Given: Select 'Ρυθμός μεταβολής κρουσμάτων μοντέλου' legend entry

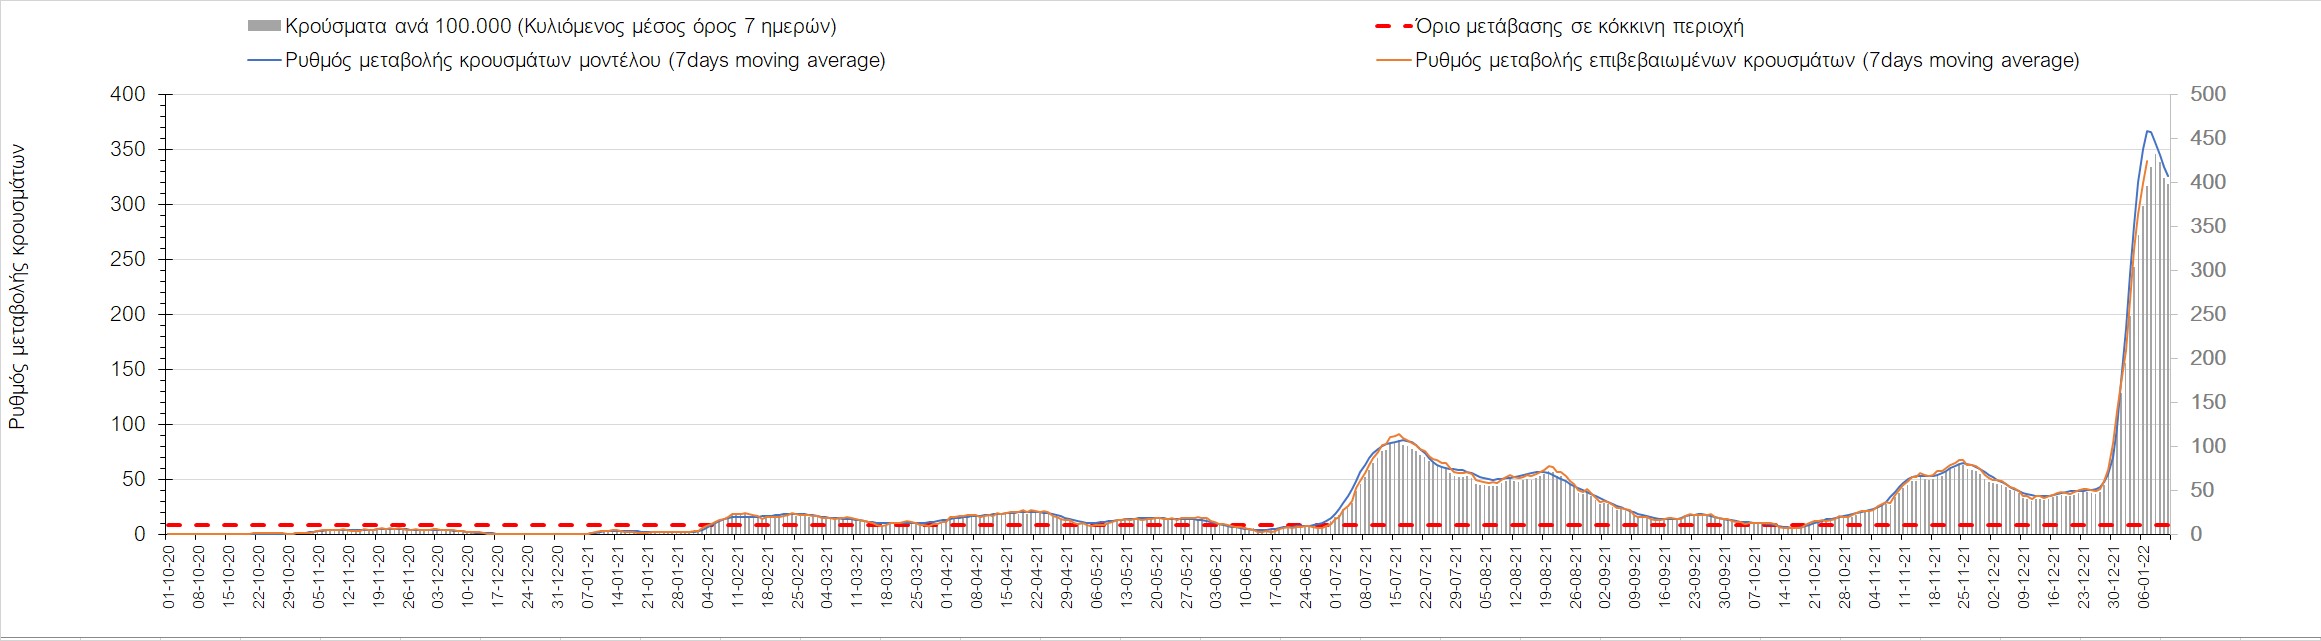Looking at the screenshot, I should pos(585,61).
